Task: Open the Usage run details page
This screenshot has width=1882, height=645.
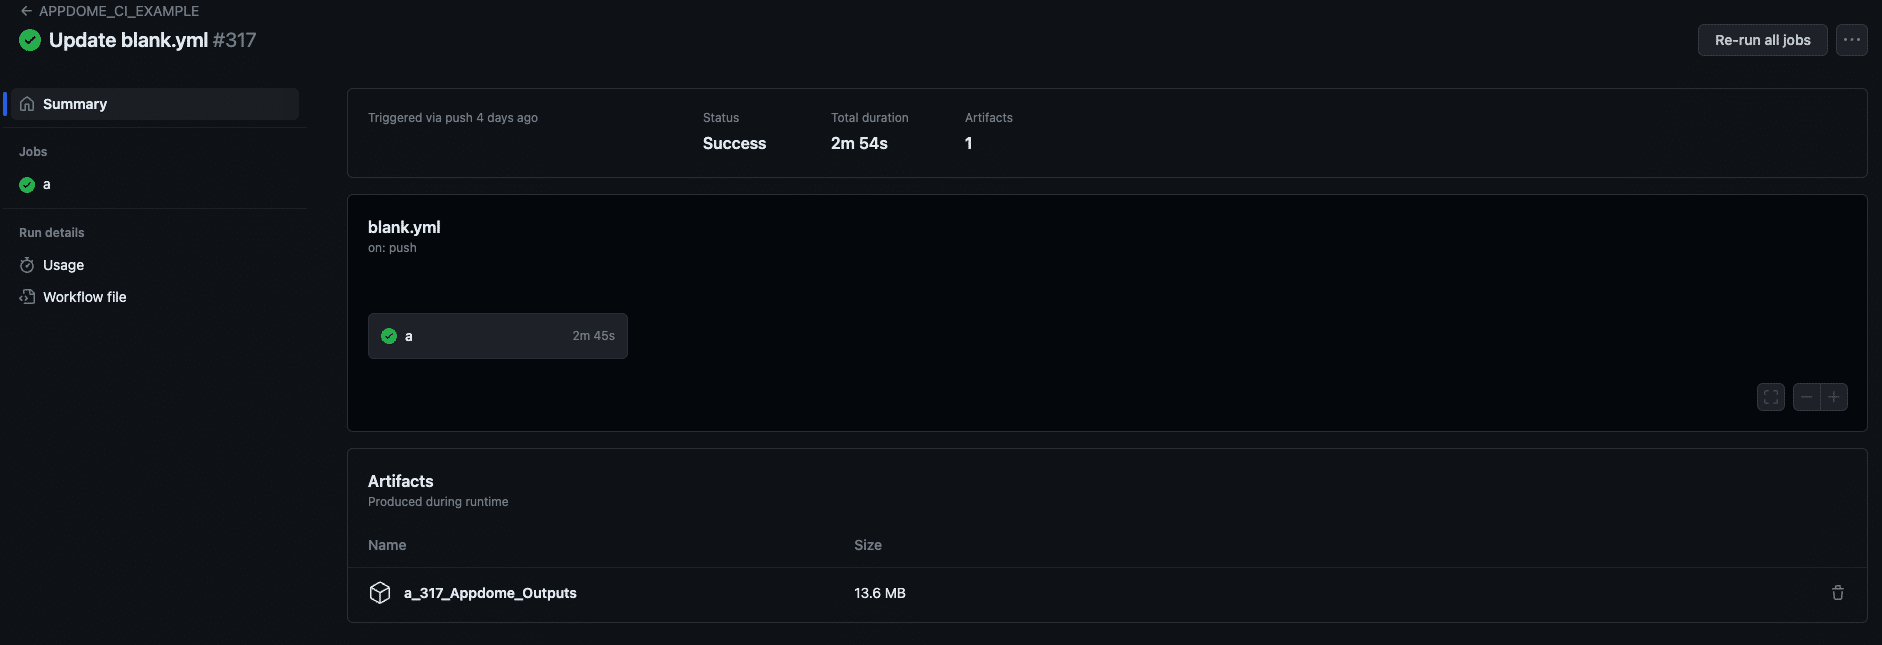Action: click(x=63, y=265)
